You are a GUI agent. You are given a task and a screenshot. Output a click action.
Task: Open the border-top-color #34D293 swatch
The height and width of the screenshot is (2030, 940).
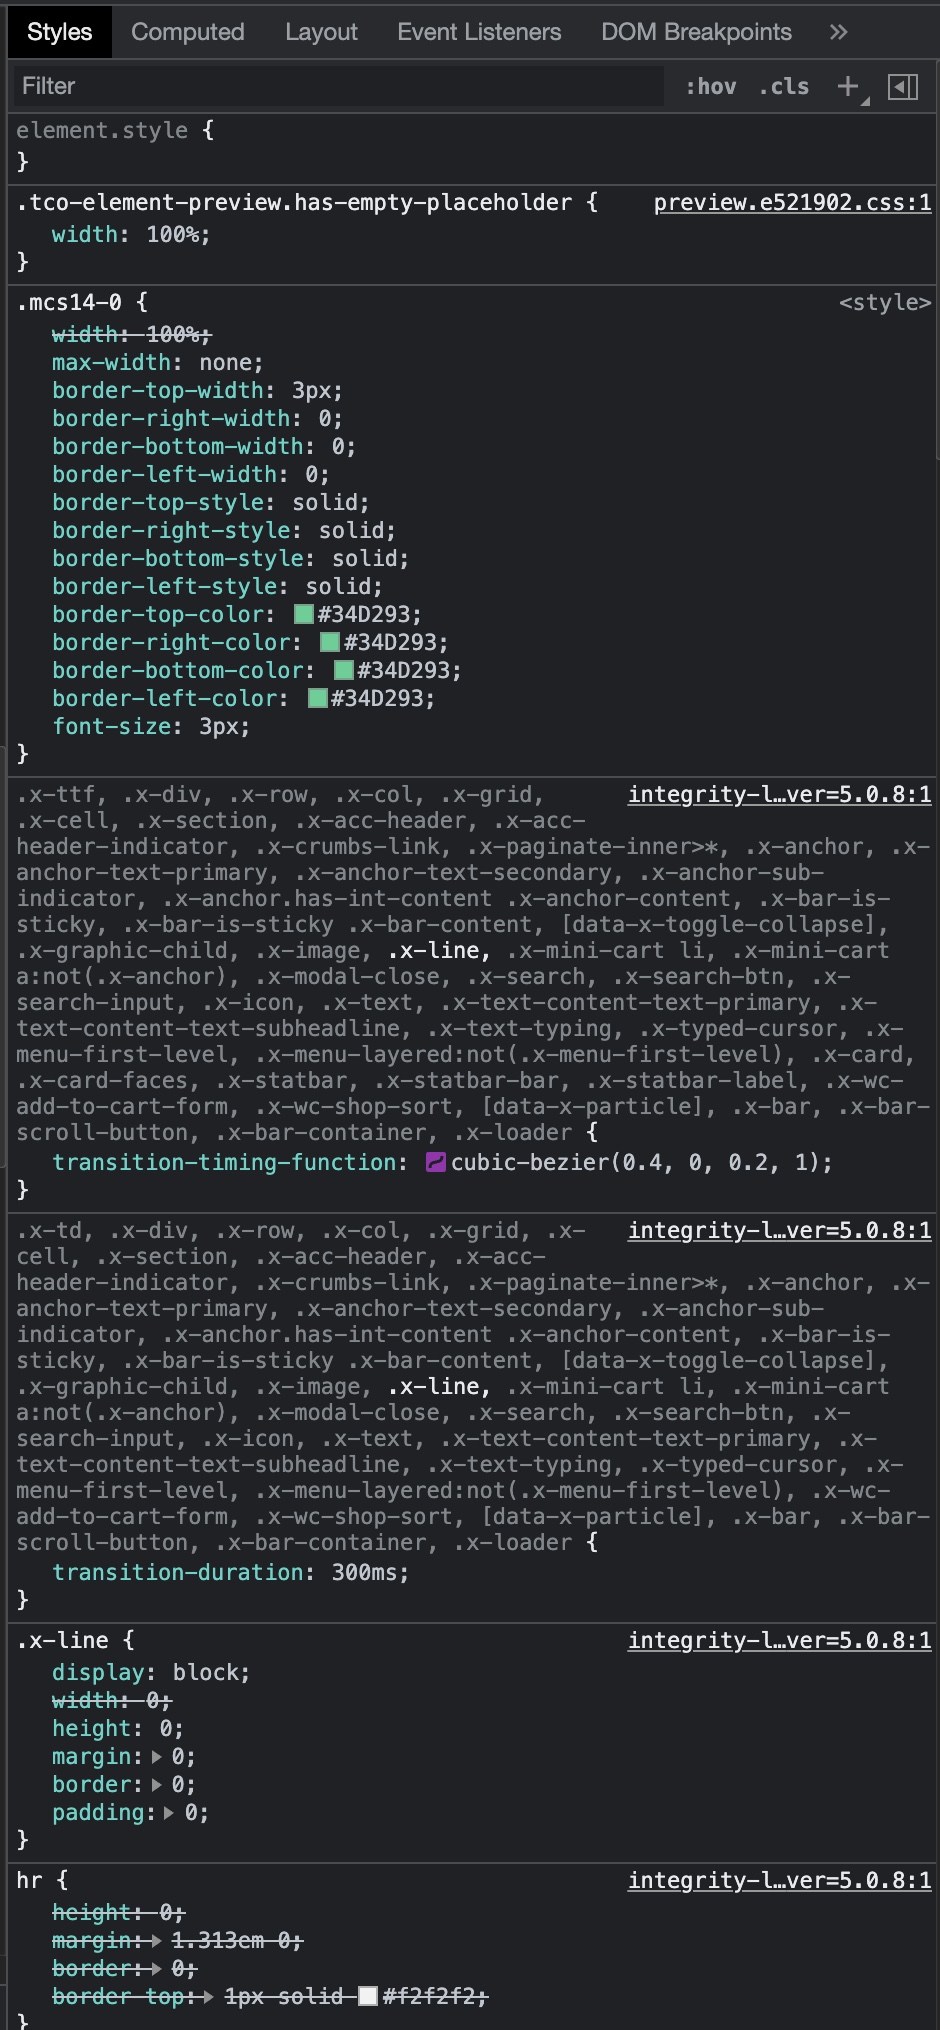tap(304, 614)
